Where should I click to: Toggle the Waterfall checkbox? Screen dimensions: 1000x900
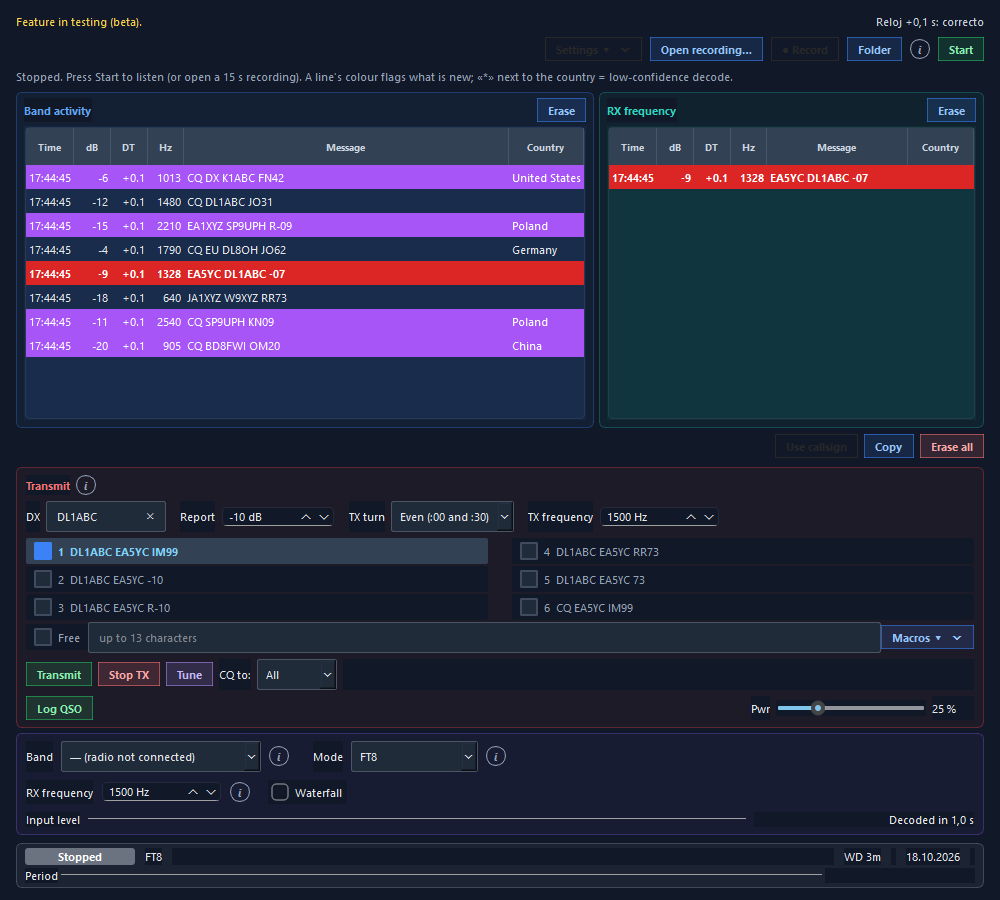coord(280,792)
